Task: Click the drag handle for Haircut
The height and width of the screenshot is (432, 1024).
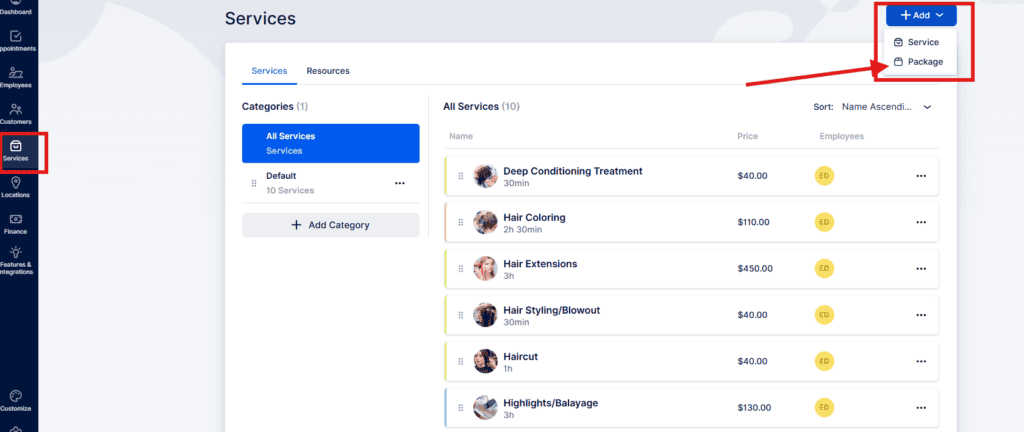Action: pos(460,362)
